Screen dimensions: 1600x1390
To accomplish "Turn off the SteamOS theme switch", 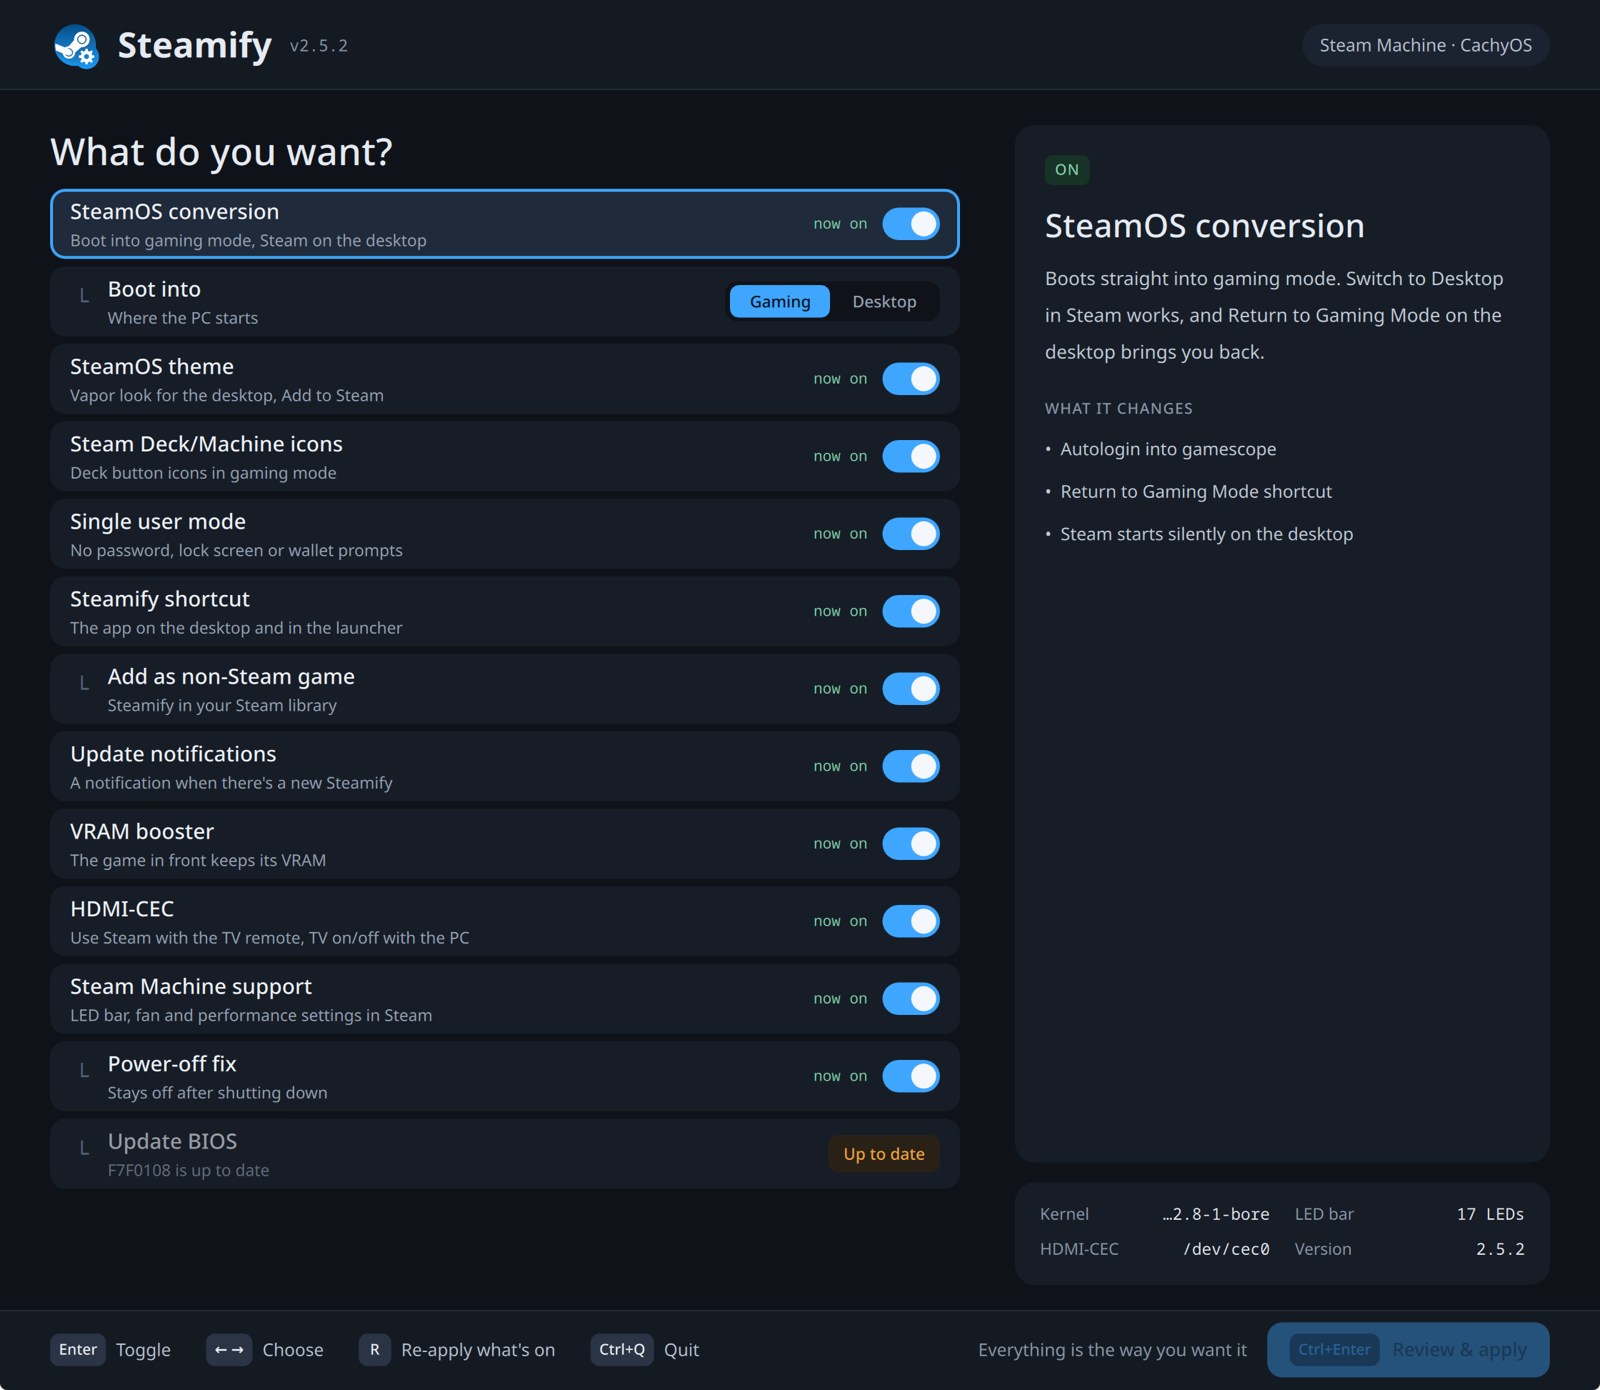I will click(911, 379).
